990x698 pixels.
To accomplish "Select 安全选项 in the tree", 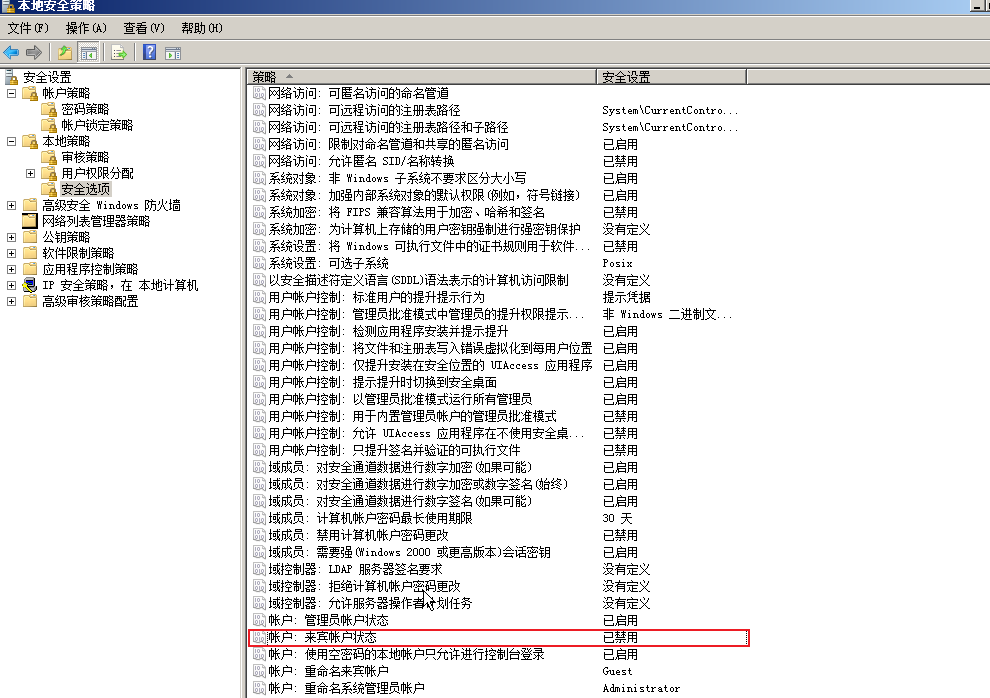I will (86, 189).
